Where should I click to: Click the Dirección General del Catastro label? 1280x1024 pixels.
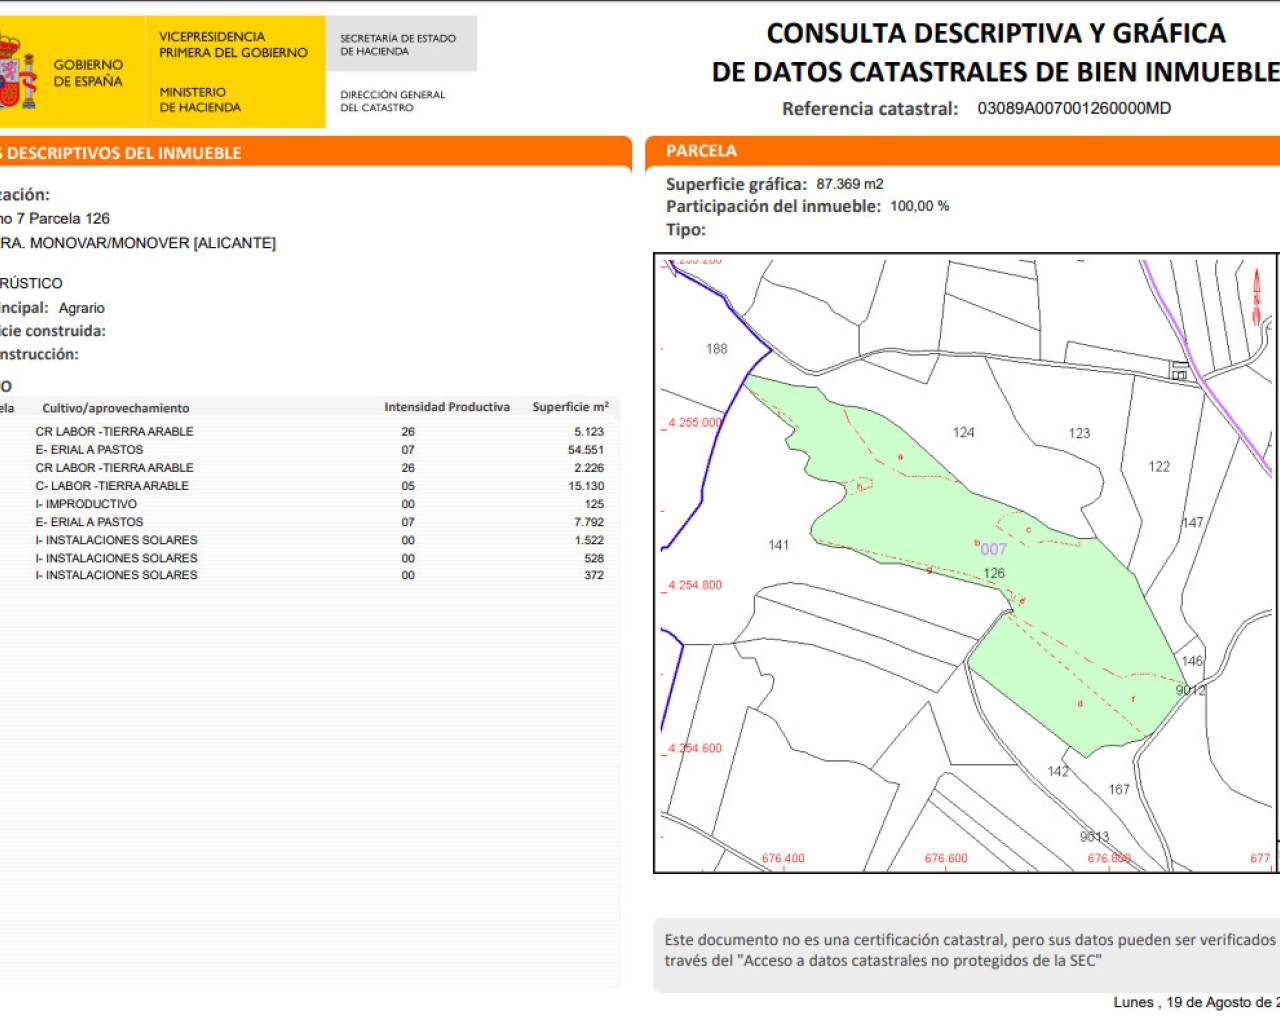click(x=392, y=101)
